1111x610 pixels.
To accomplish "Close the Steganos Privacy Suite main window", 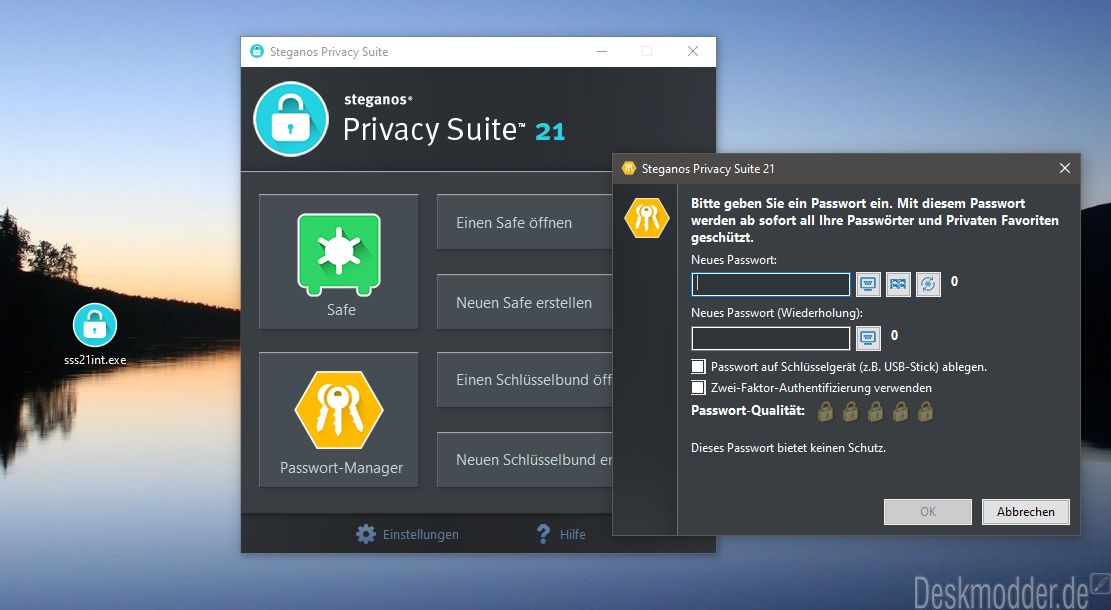I will tap(693, 51).
